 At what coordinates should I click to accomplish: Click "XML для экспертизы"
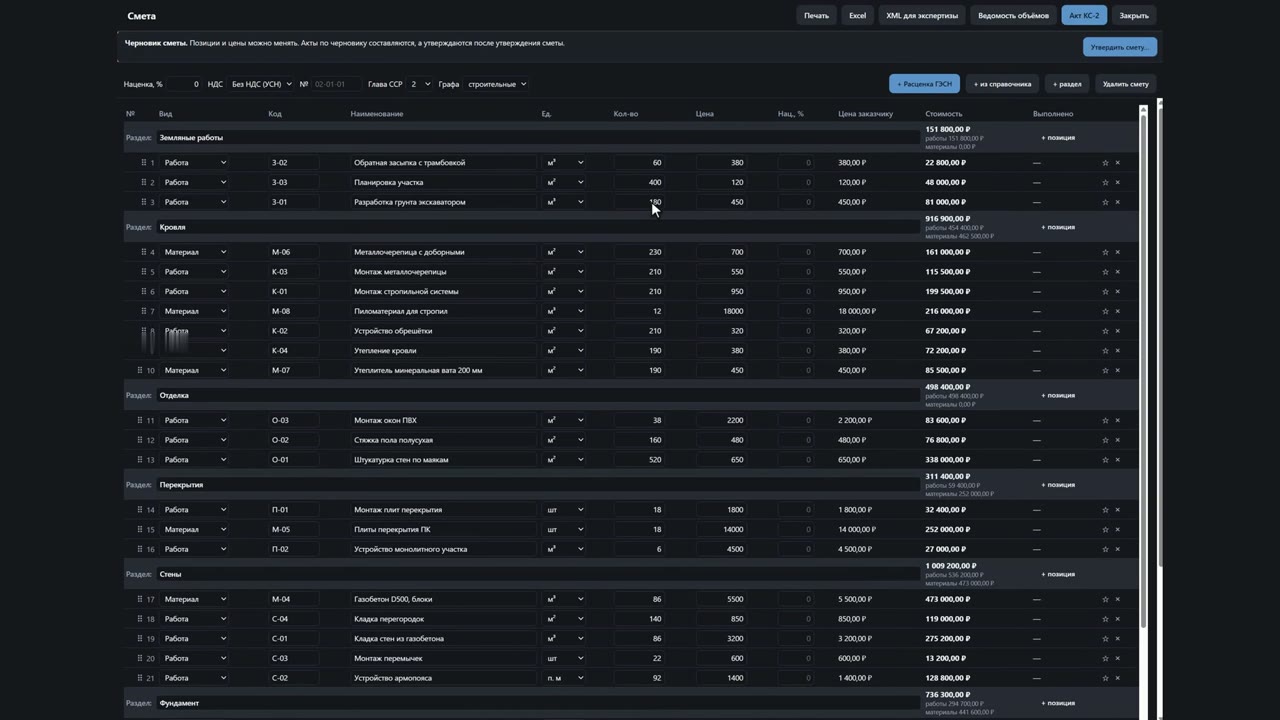coord(922,16)
